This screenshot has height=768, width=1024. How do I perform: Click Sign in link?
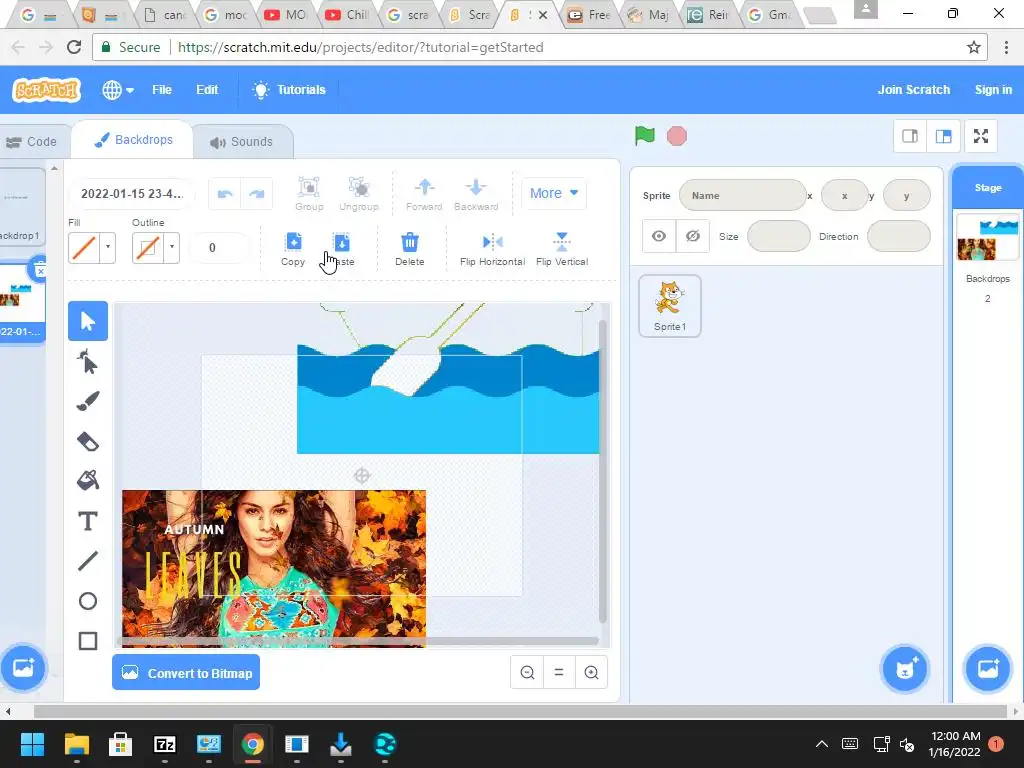pyautogui.click(x=993, y=90)
